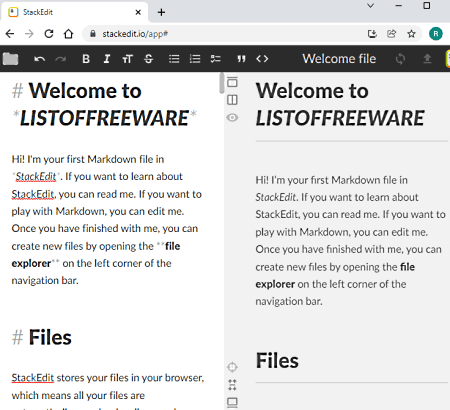Click the bold 'file' text in the editor pane
450x410 pixels.
(x=173, y=246)
